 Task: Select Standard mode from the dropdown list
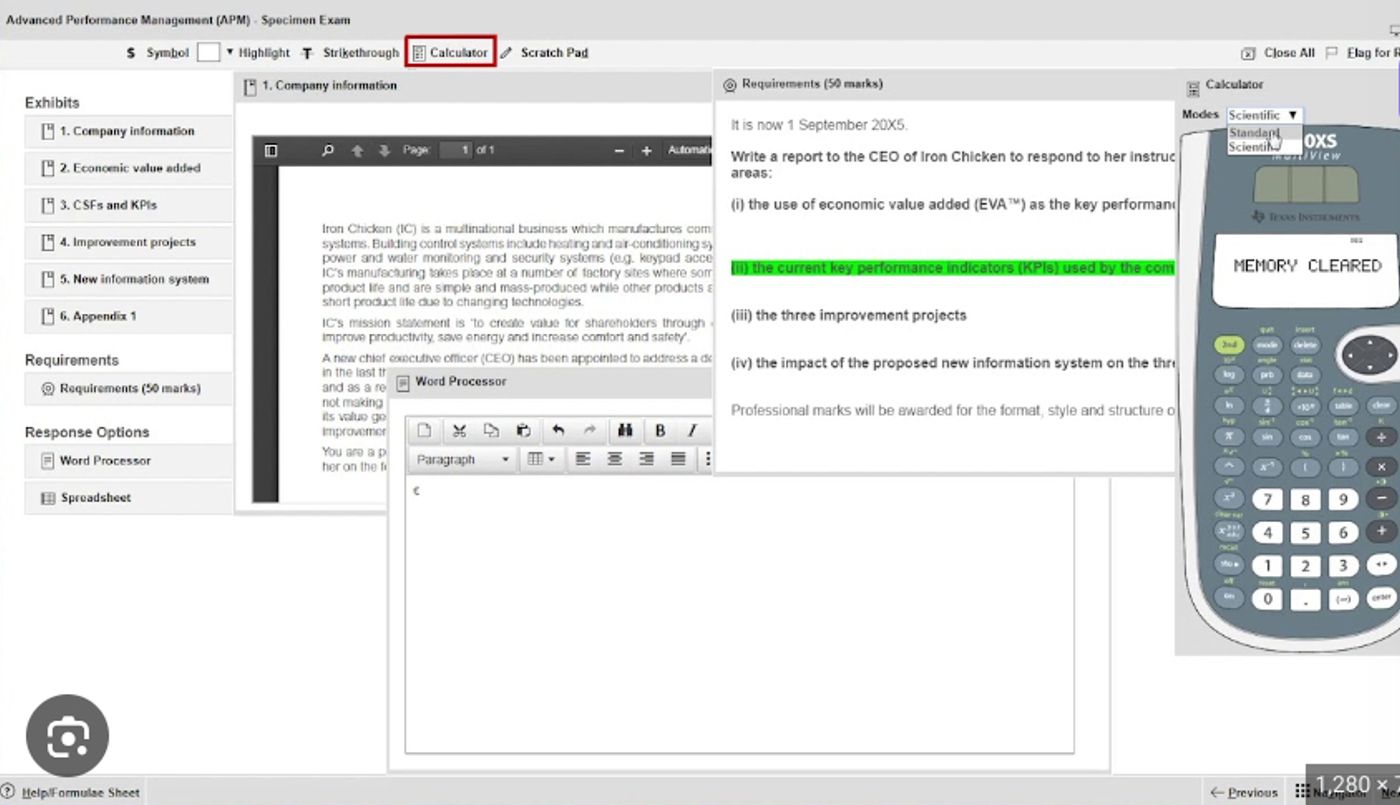tap(1254, 133)
